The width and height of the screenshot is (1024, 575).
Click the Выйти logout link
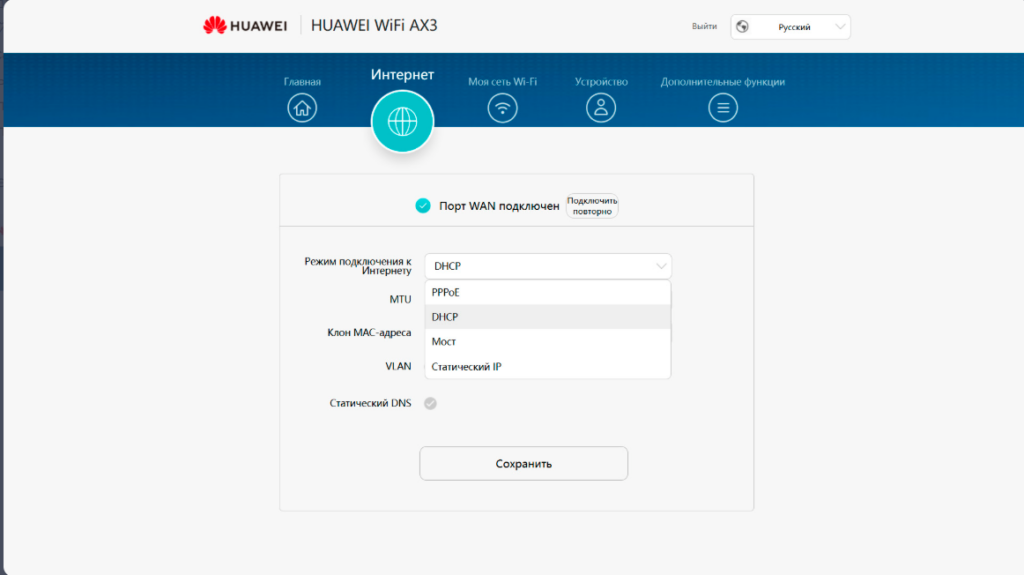pos(704,27)
